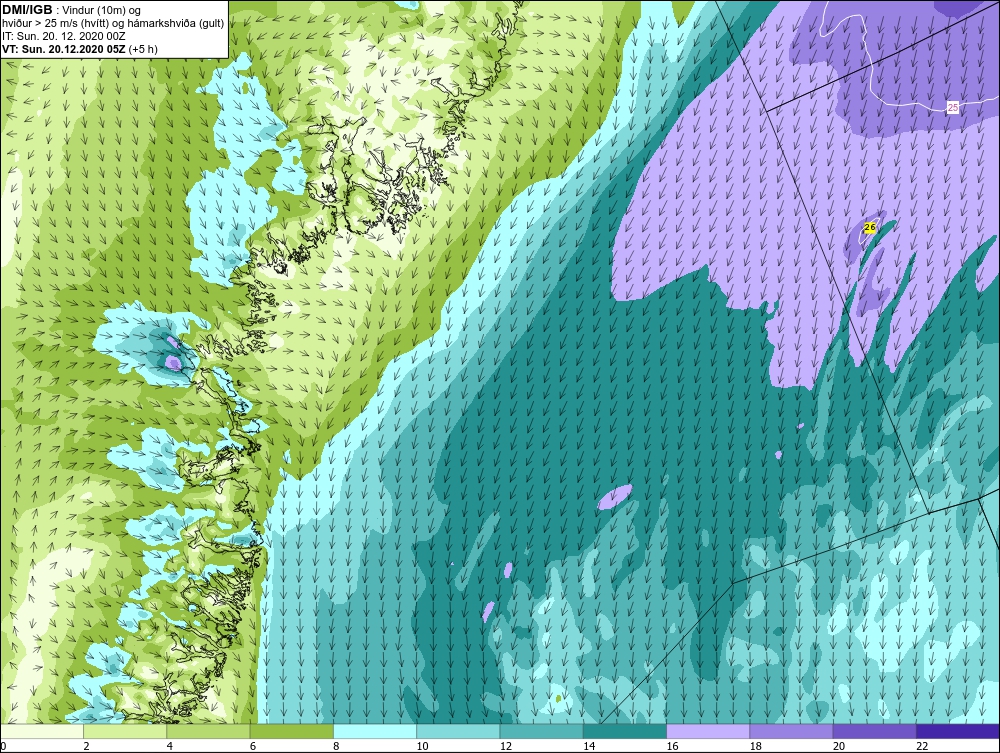Screen dimensions: 1000x753
Task: Click the yellow 26 maximum gust label
Action: [870, 227]
